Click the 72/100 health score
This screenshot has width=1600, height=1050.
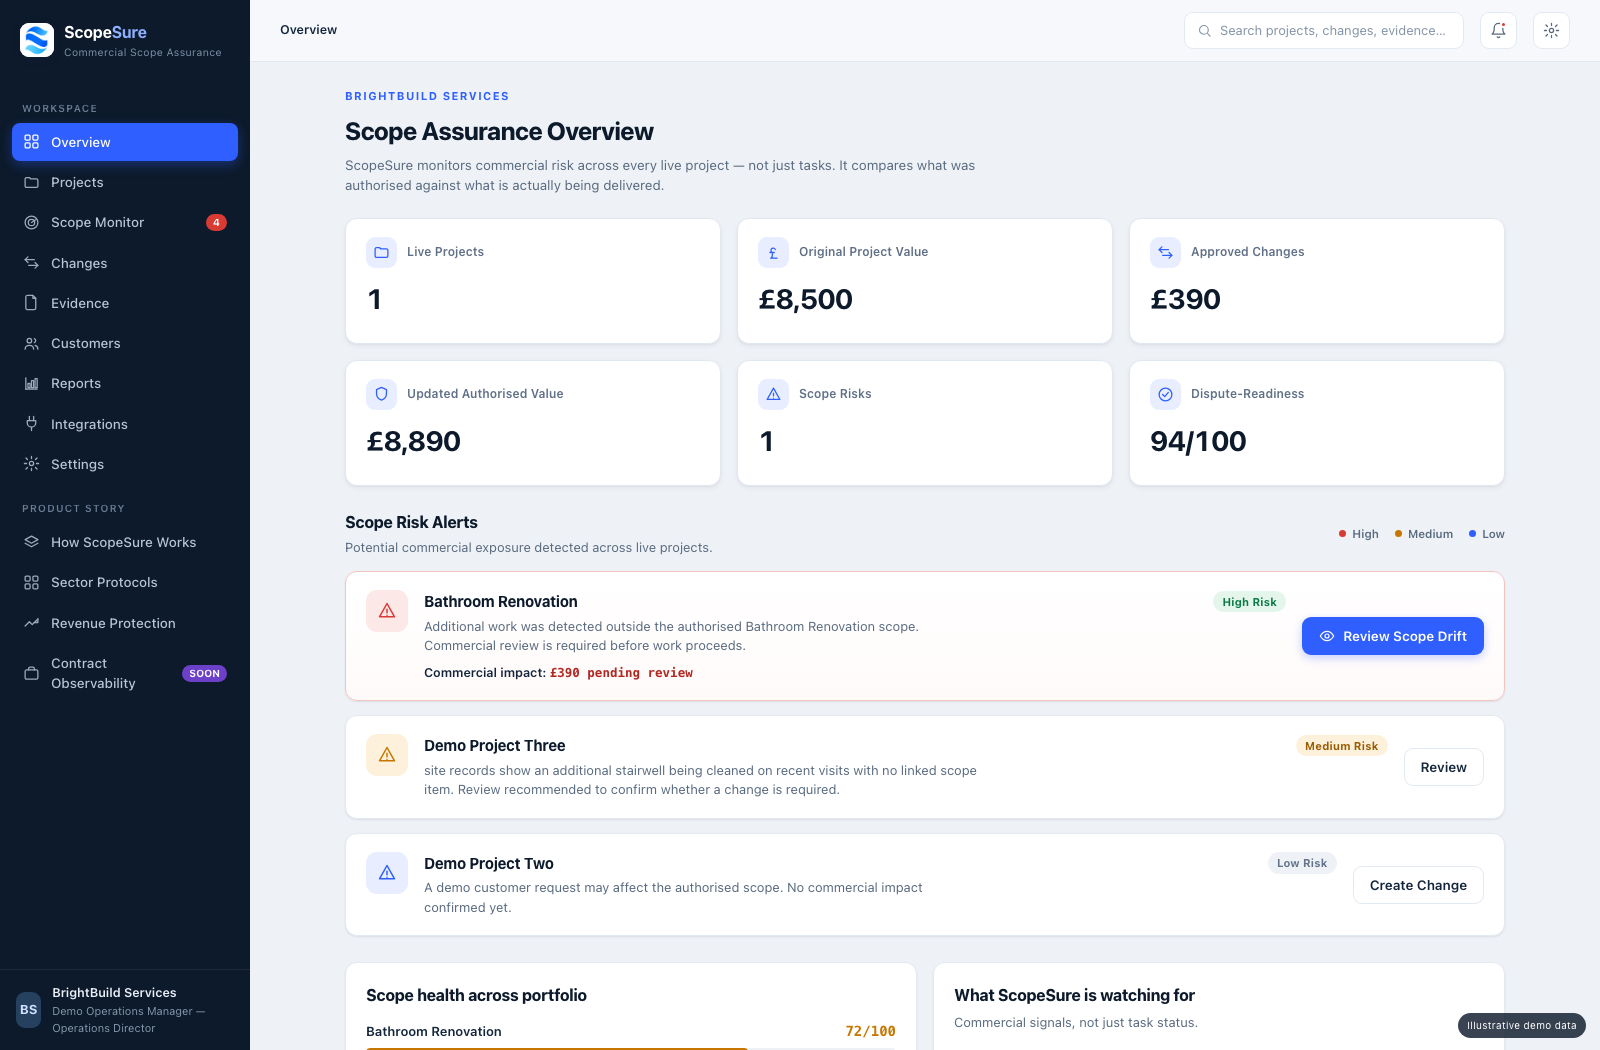870,1032
